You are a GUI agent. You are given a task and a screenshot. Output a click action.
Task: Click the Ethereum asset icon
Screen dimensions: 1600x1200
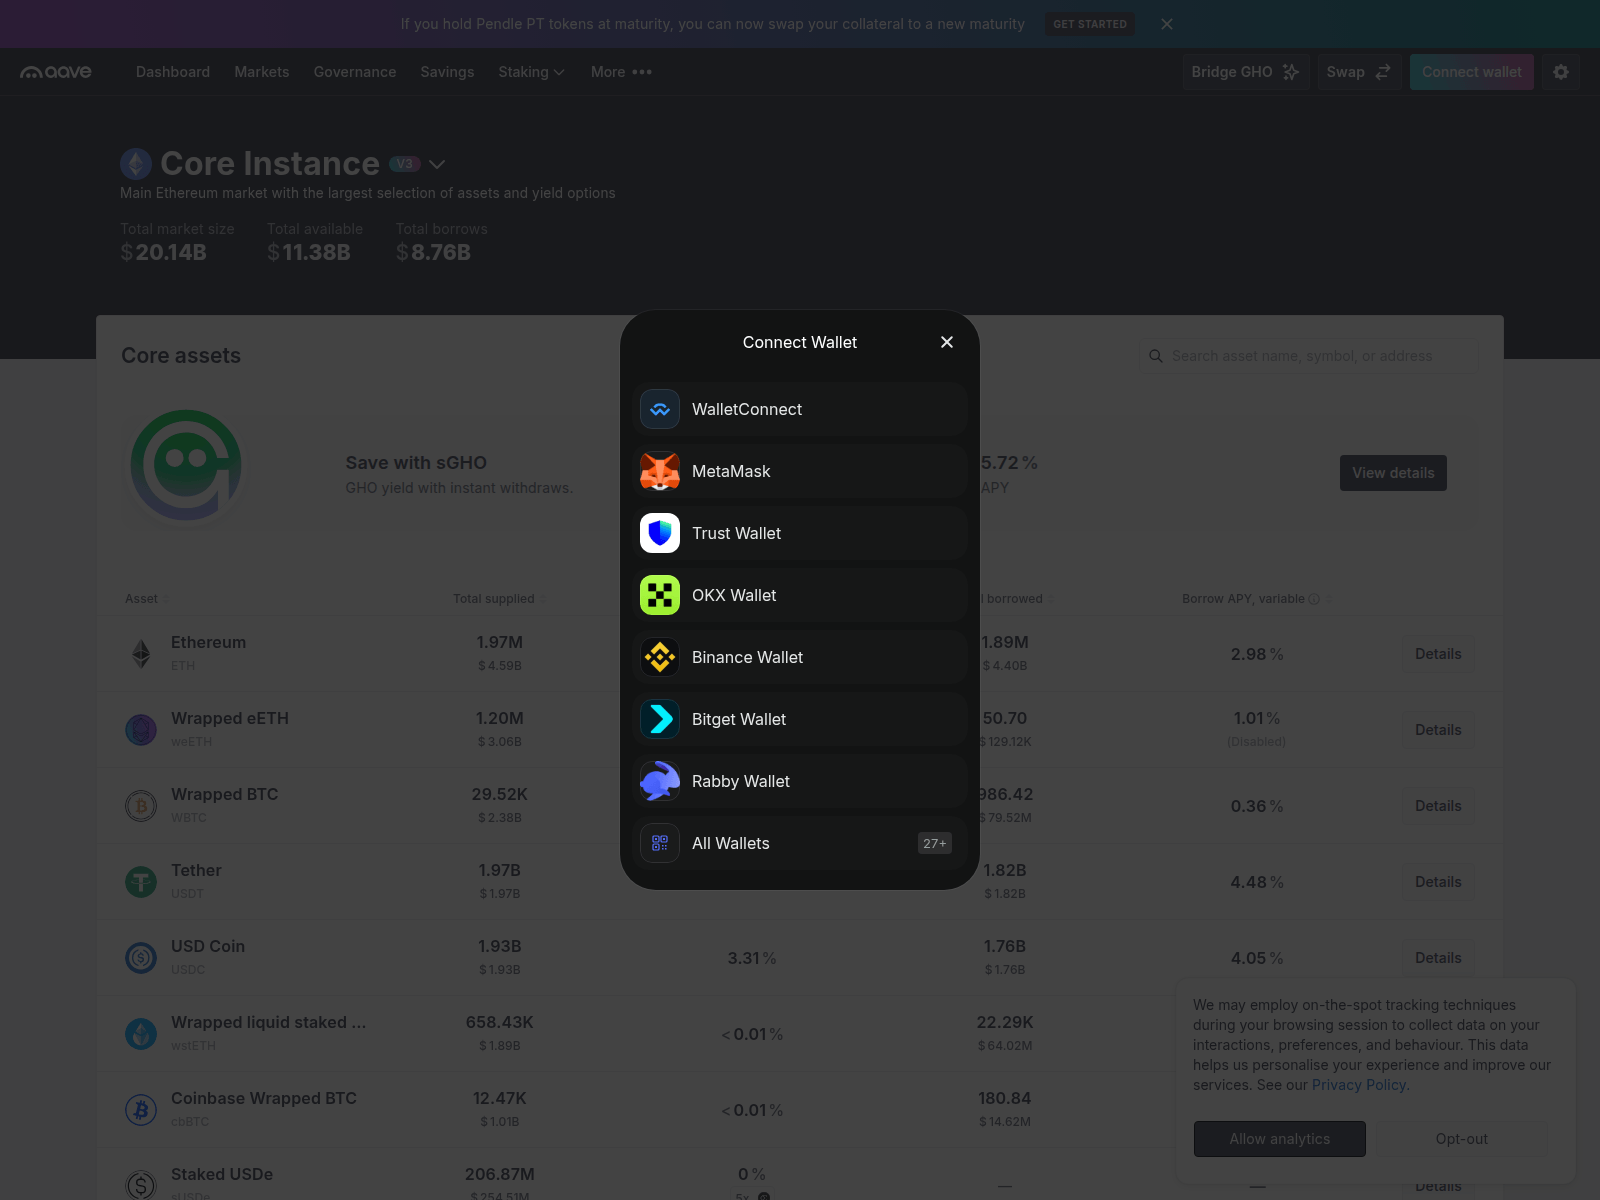point(141,654)
